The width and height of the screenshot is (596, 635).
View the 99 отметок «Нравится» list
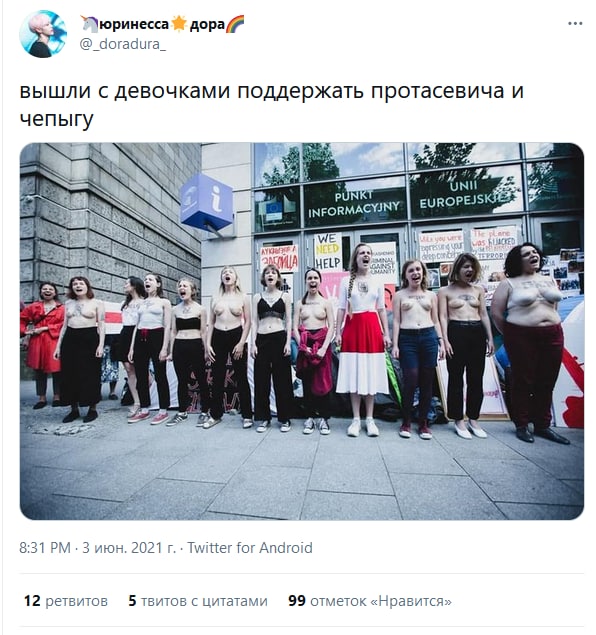[370, 601]
